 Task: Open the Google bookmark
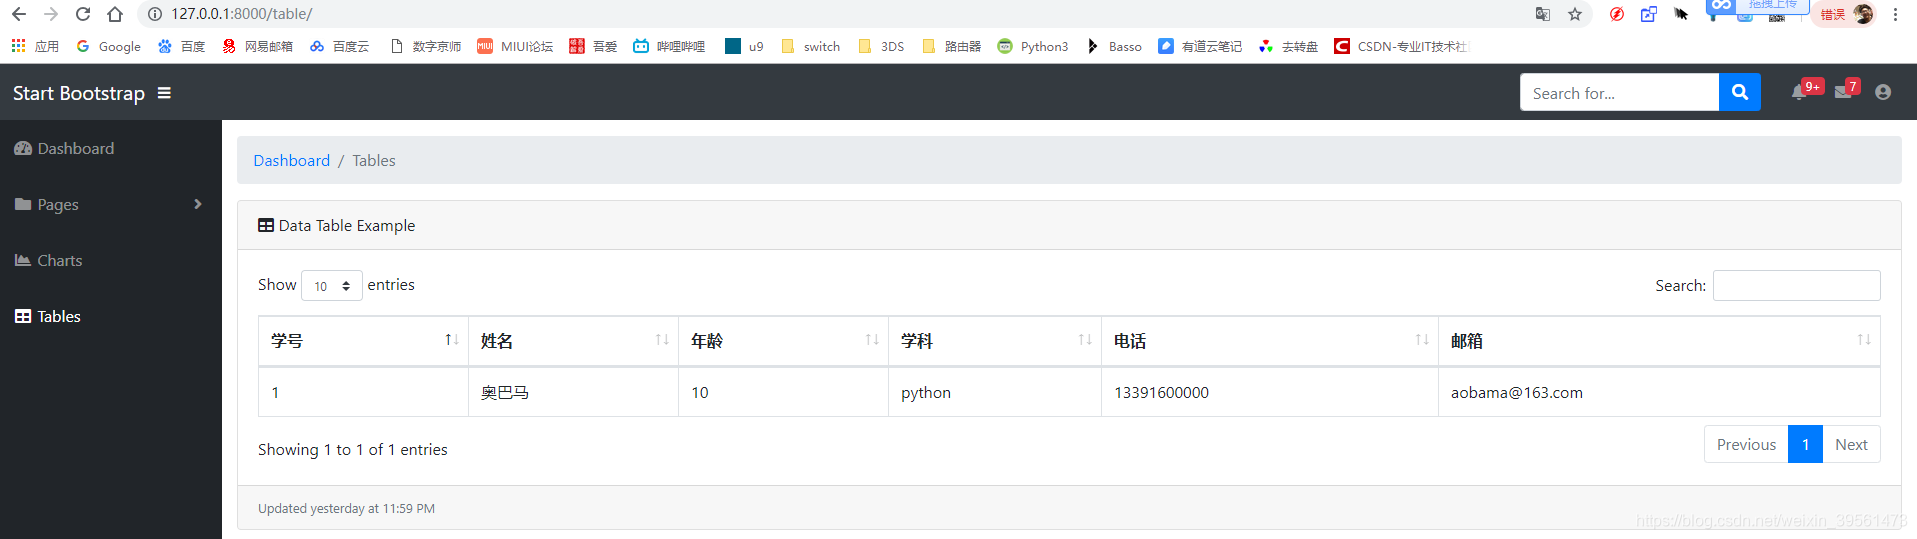[109, 46]
